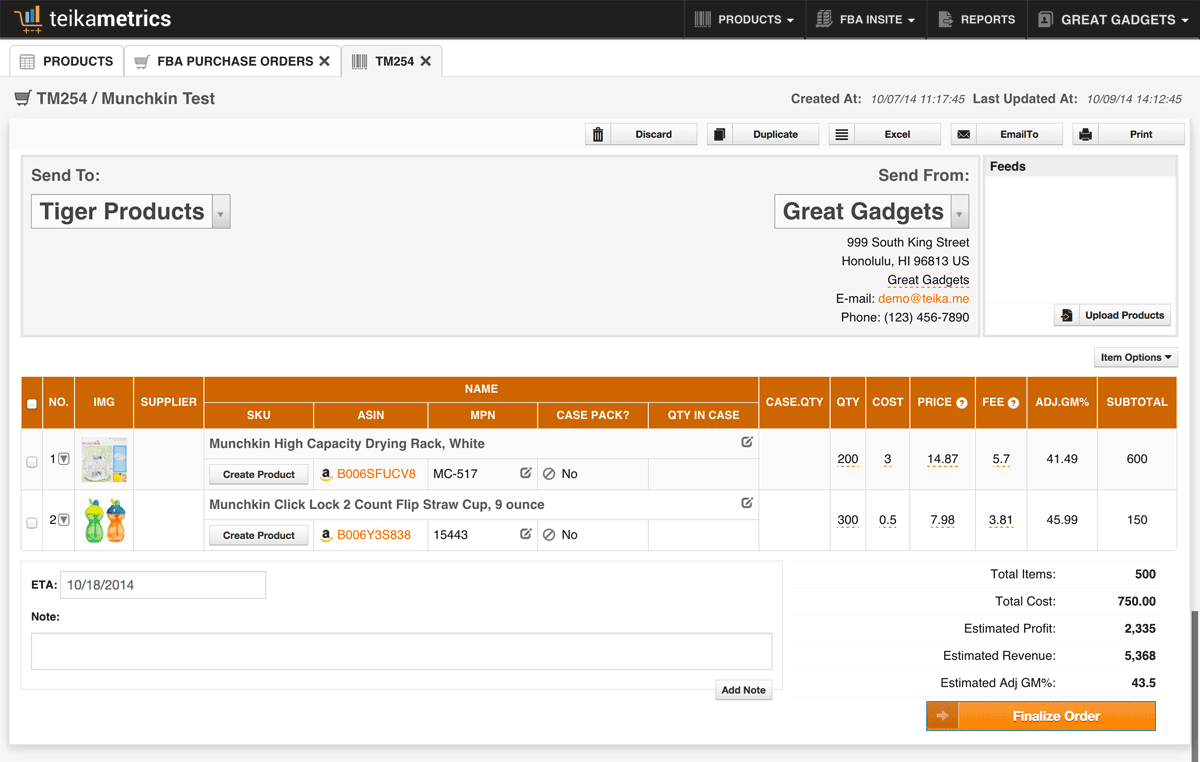Edit the Drying Rack product name icon
This screenshot has width=1200, height=762.
(x=747, y=442)
